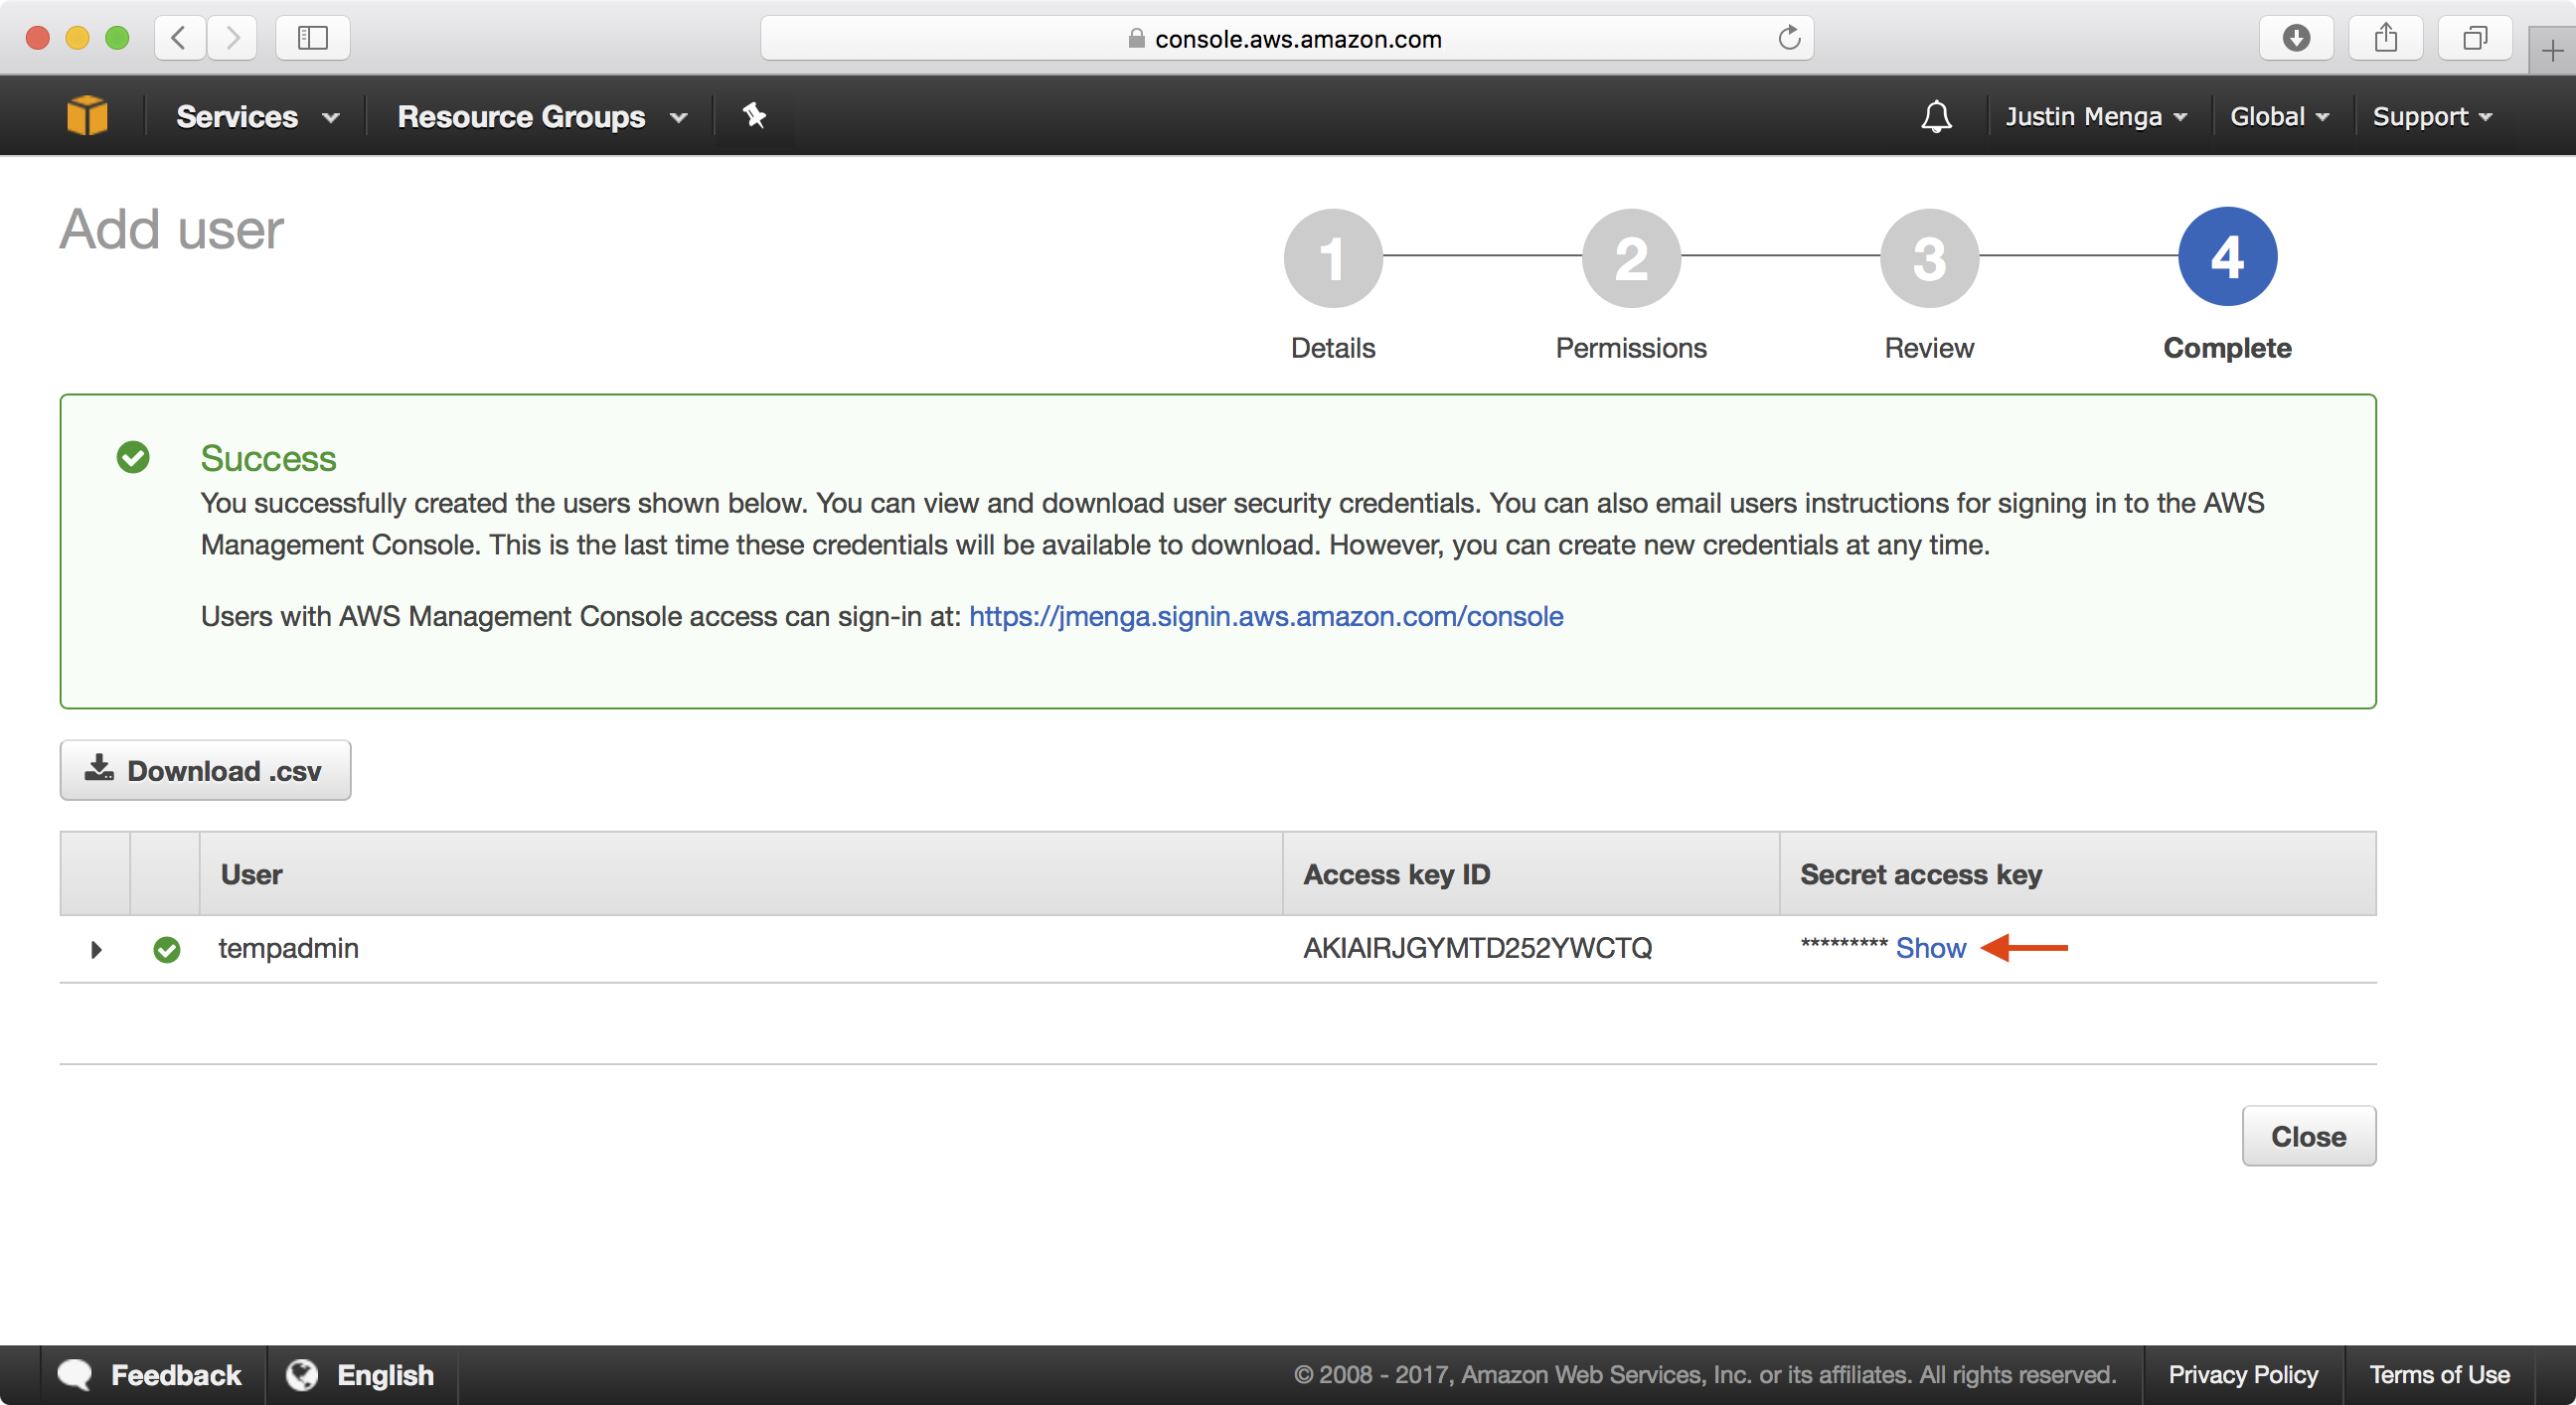
Task: Toggle the Safari sidebar button
Action: 313,38
